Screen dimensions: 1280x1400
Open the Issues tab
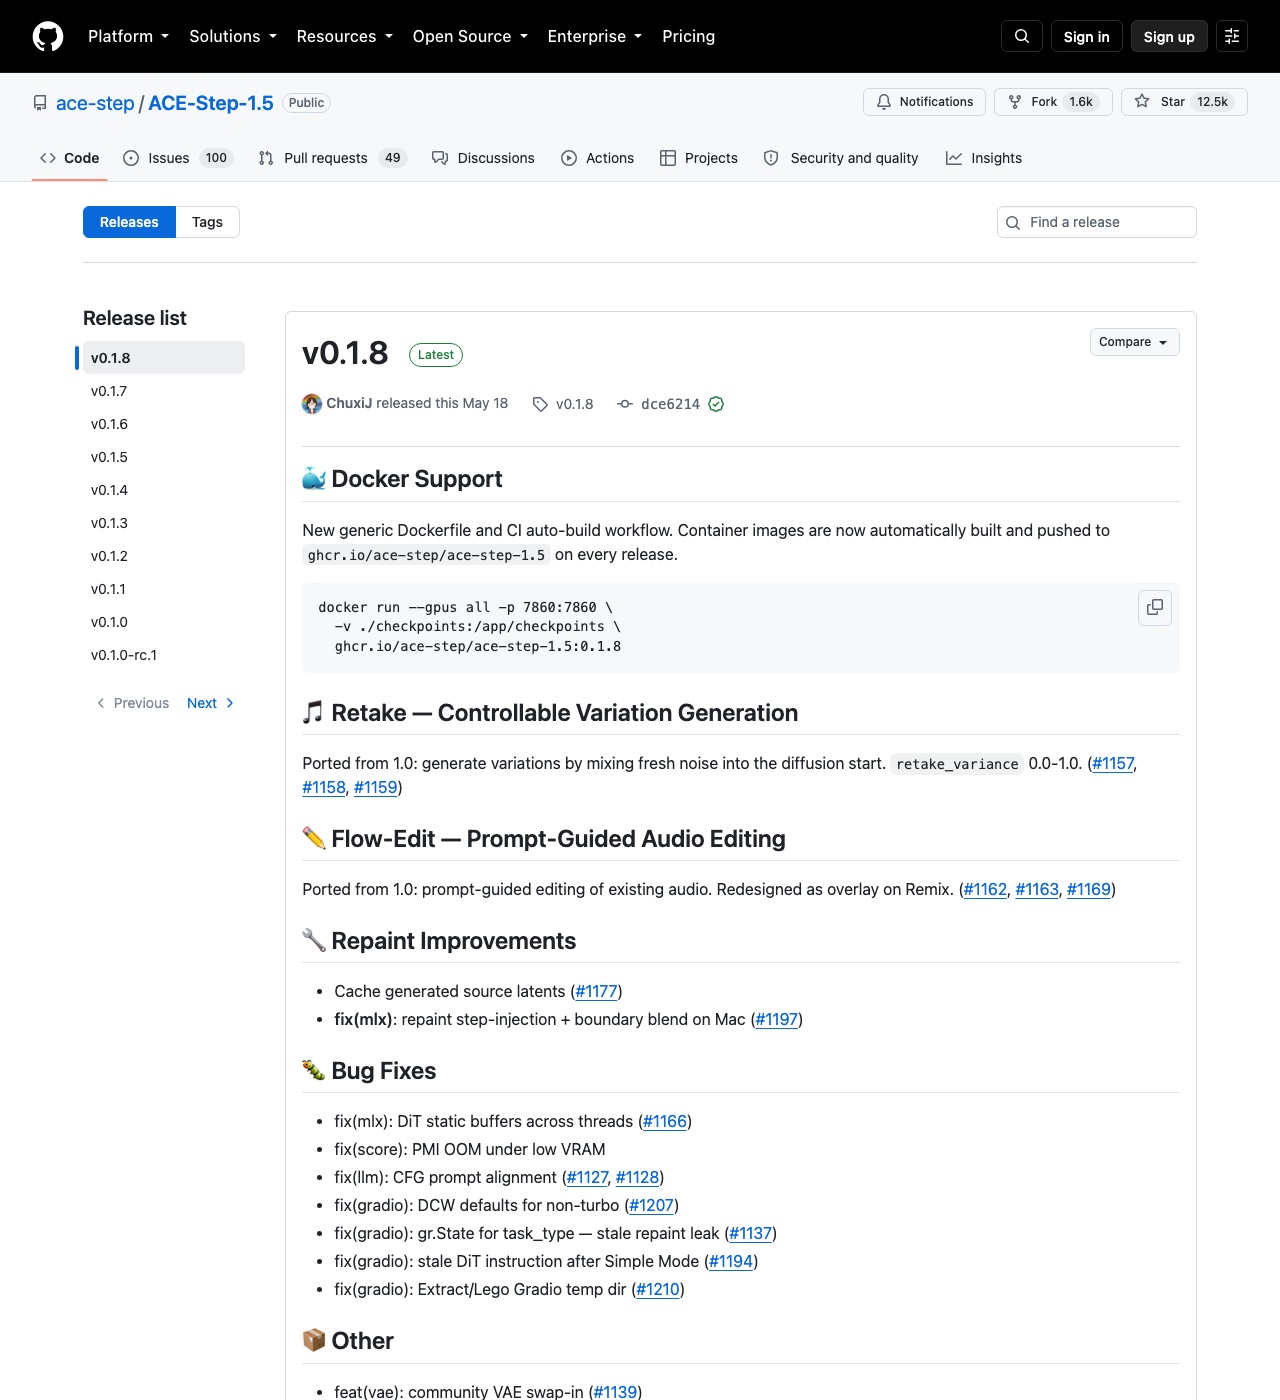click(177, 158)
